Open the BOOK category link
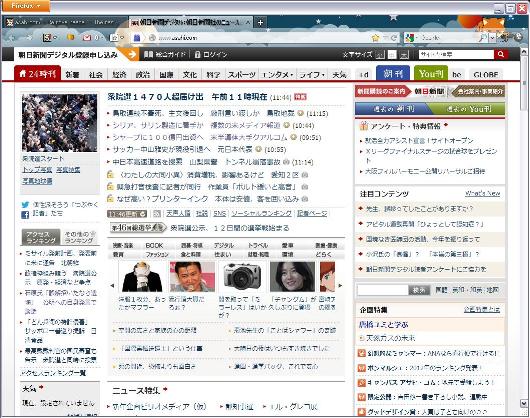The width and height of the screenshot is (530, 418). tap(154, 246)
